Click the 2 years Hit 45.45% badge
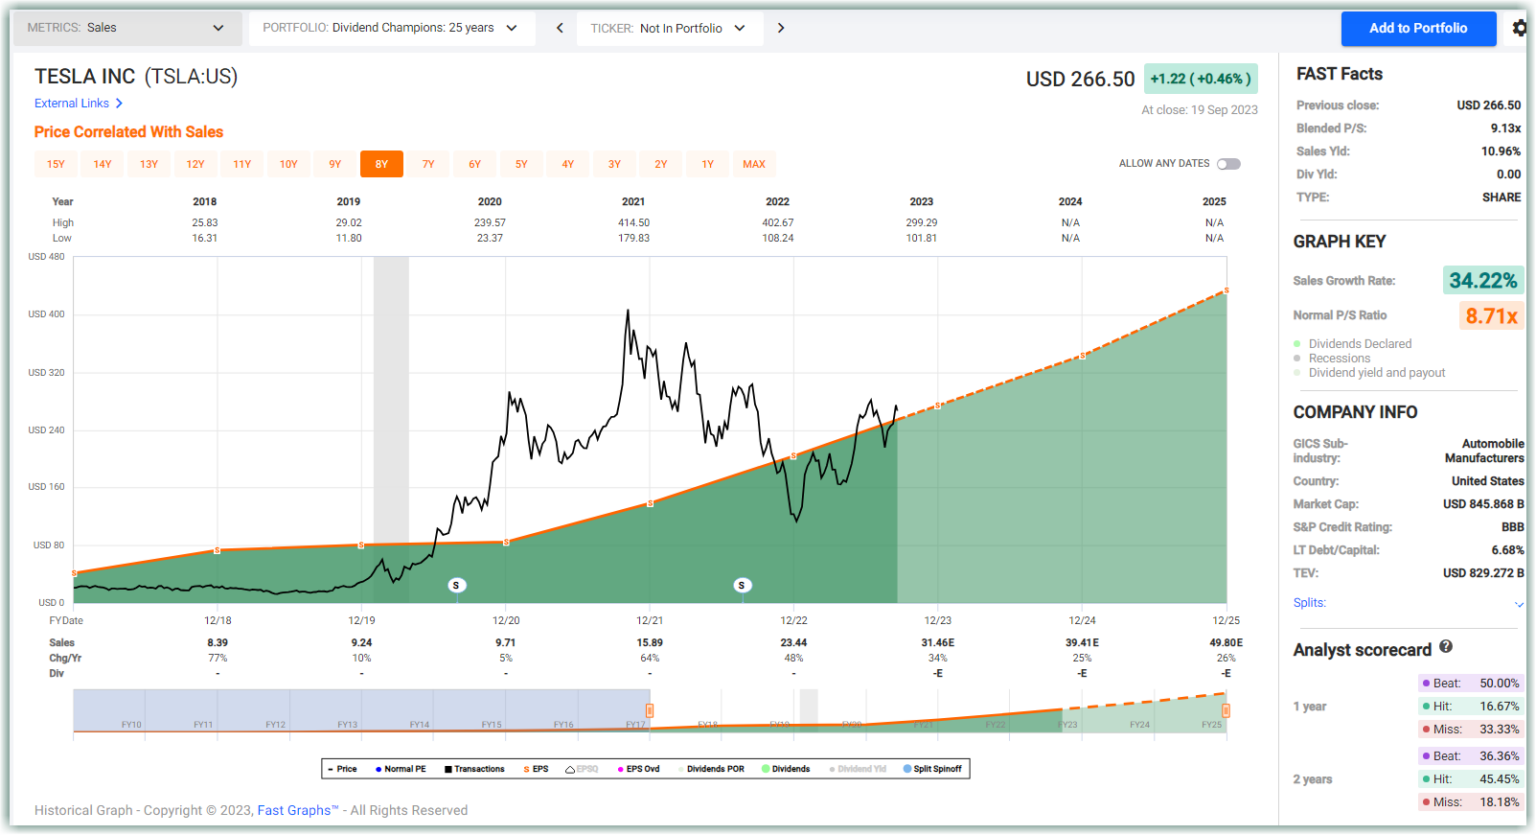Viewport: 1536px width, 835px height. tap(1470, 779)
